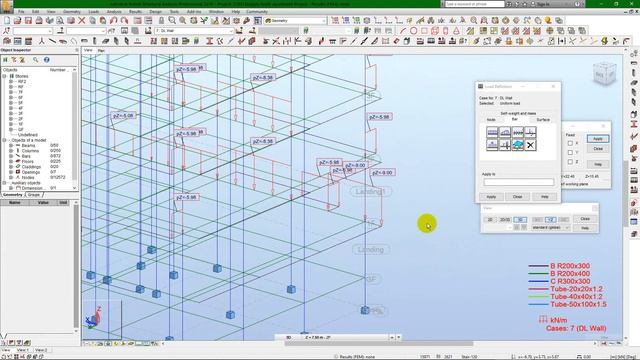Screen dimensions: 640x360
Task: Click the I-section icon in the modeling toolbar
Action: [x=209, y=41]
